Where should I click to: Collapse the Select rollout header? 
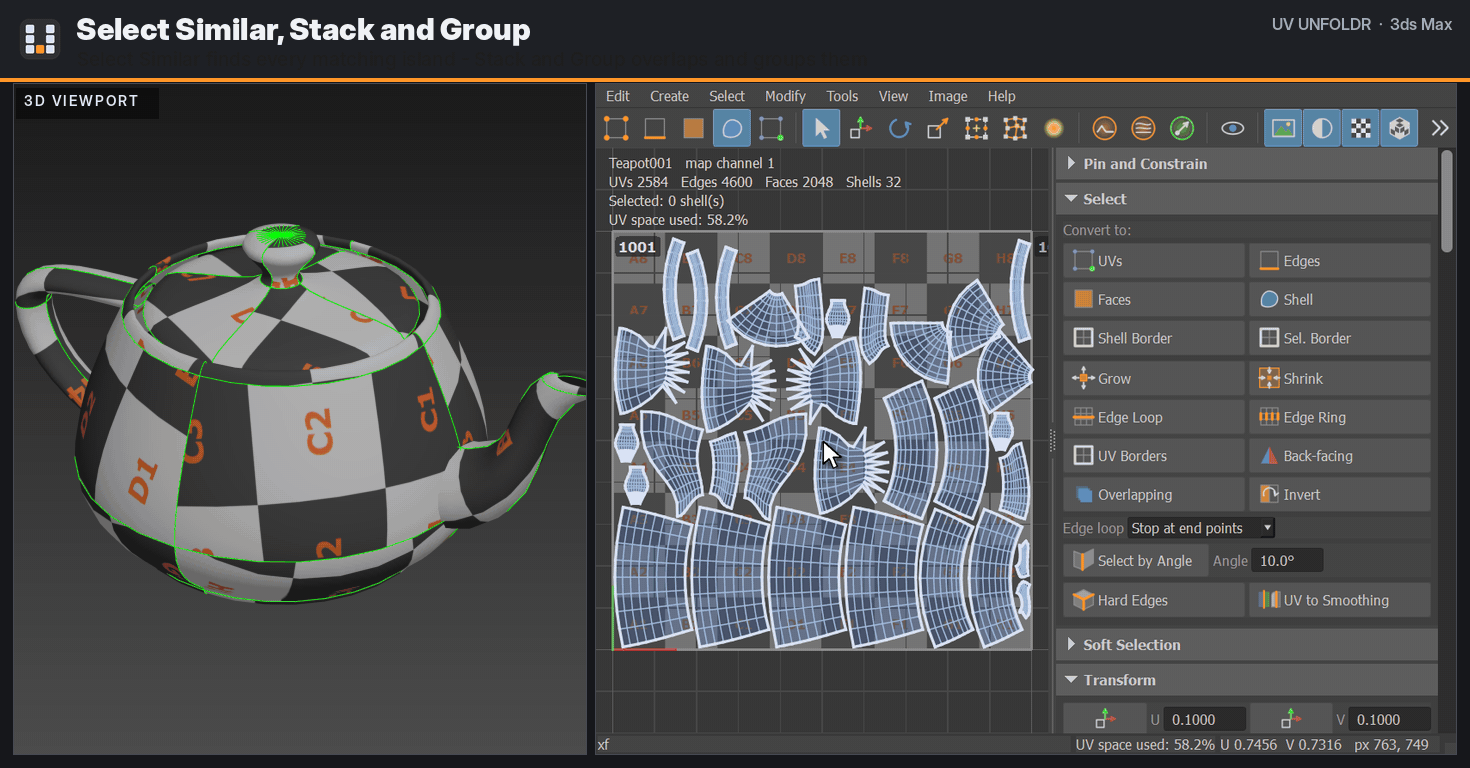click(x=1246, y=199)
